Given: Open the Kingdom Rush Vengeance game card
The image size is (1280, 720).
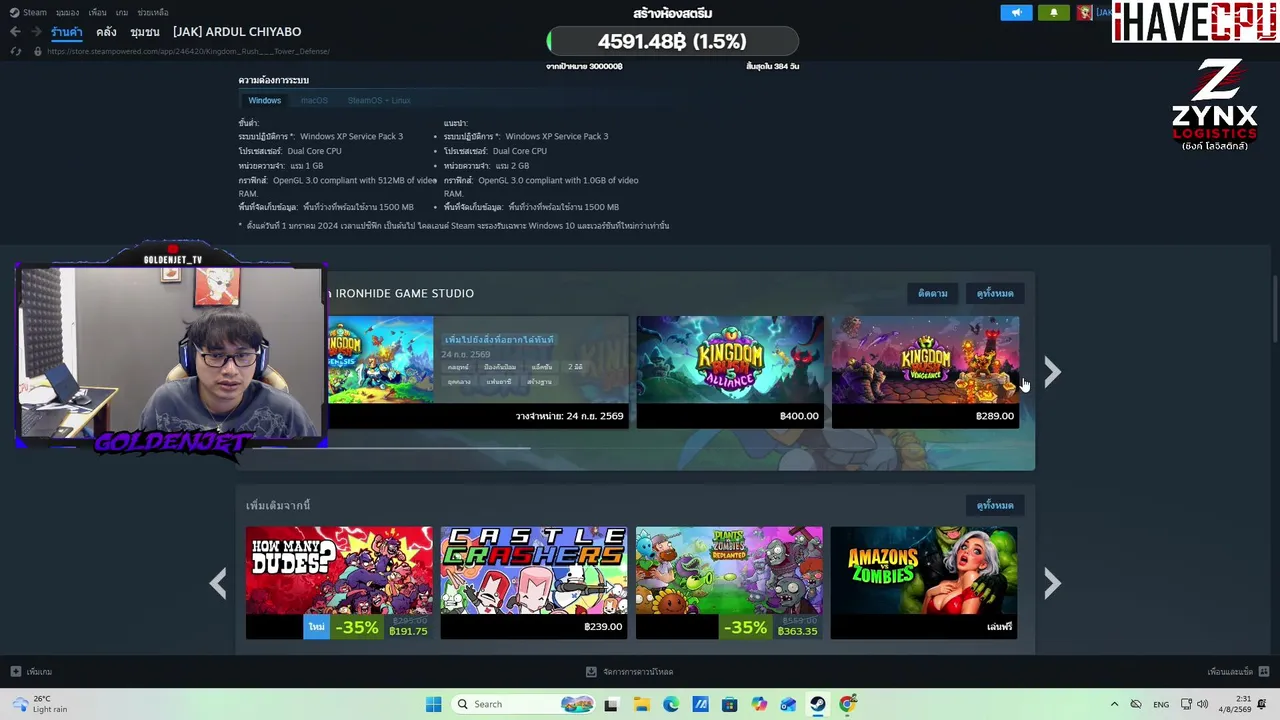Looking at the screenshot, I should click(x=925, y=372).
